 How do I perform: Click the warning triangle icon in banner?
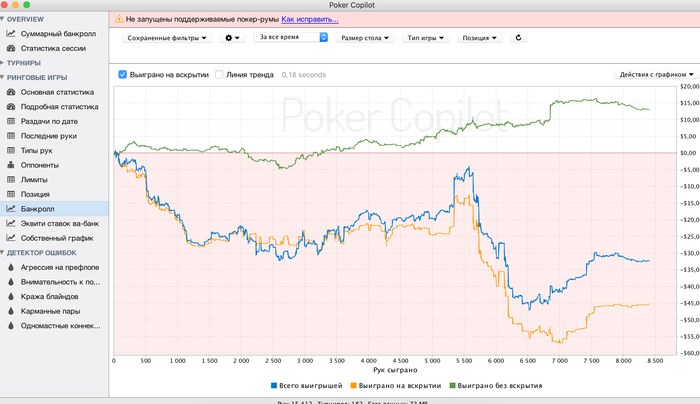pos(119,19)
